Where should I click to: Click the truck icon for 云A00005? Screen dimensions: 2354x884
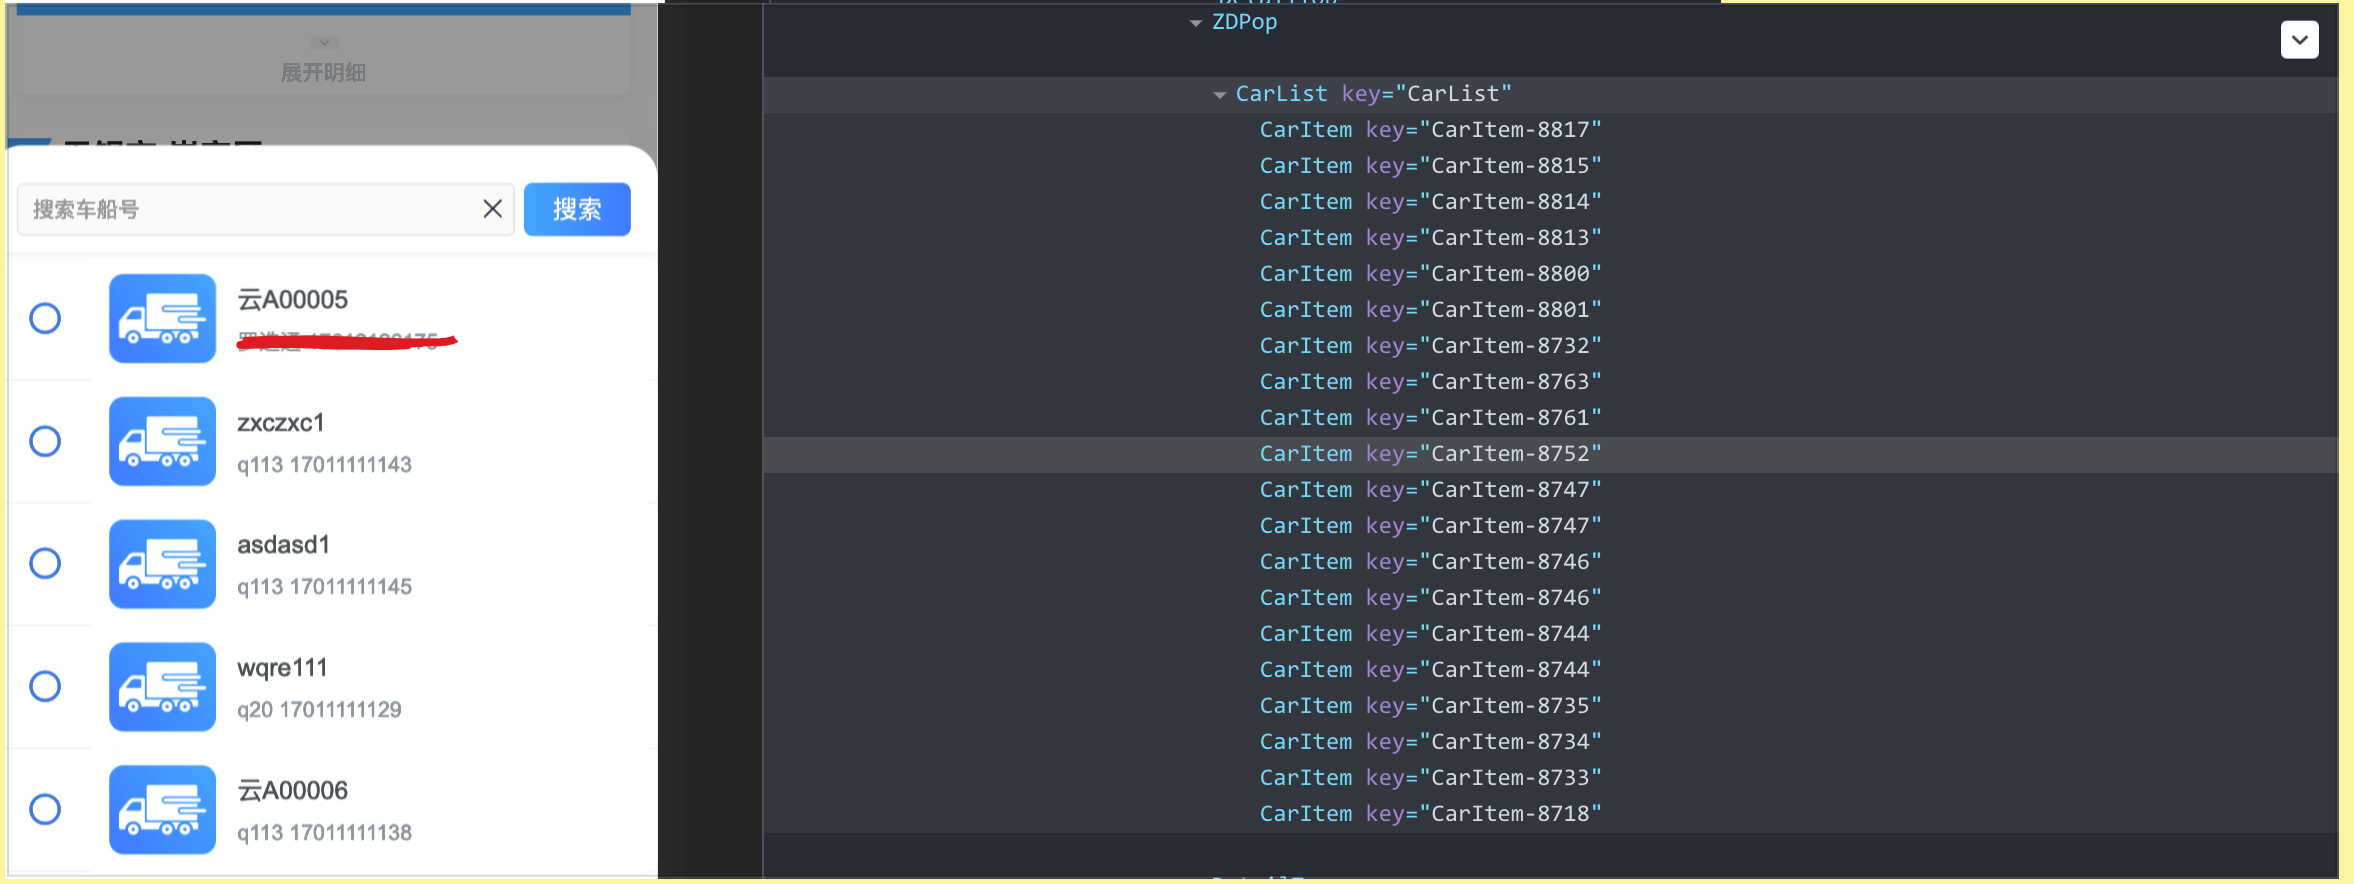tap(162, 318)
